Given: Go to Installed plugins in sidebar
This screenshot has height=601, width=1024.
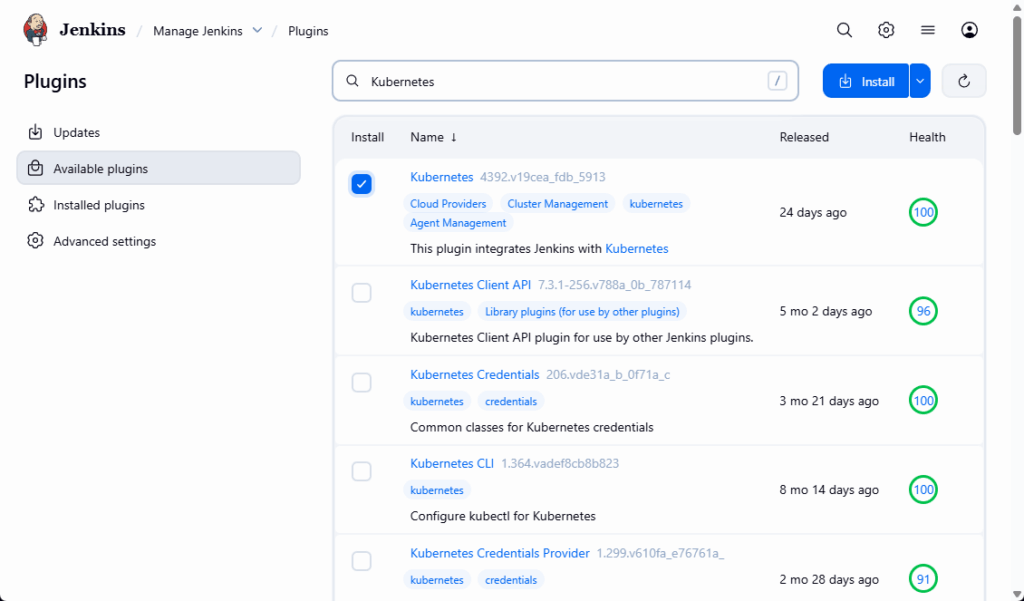Looking at the screenshot, I should (99, 205).
